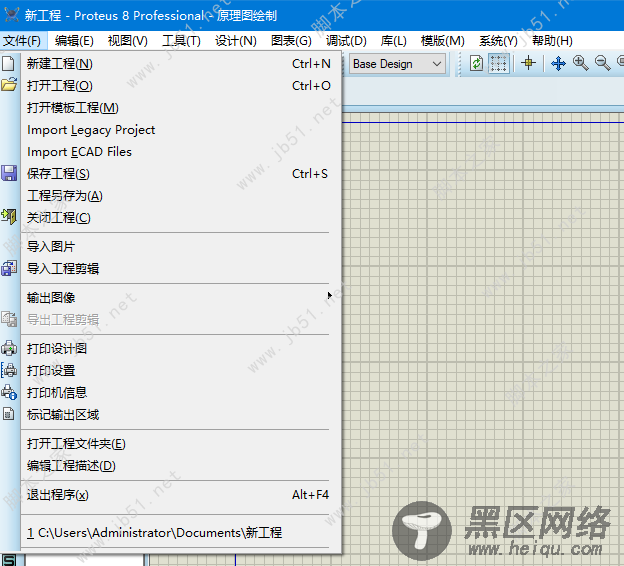Click the redraw display toolbar icon

[x=476, y=63]
